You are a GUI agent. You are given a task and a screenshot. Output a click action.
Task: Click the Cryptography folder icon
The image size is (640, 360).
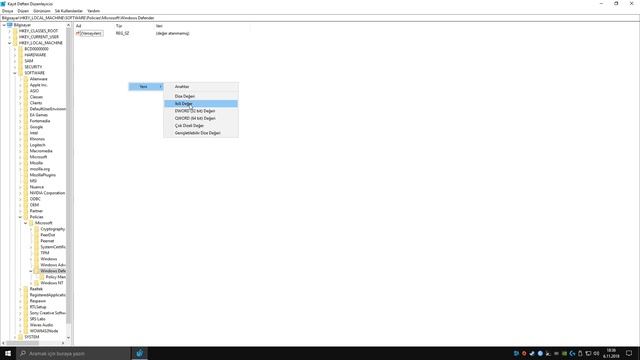pyautogui.click(x=37, y=229)
